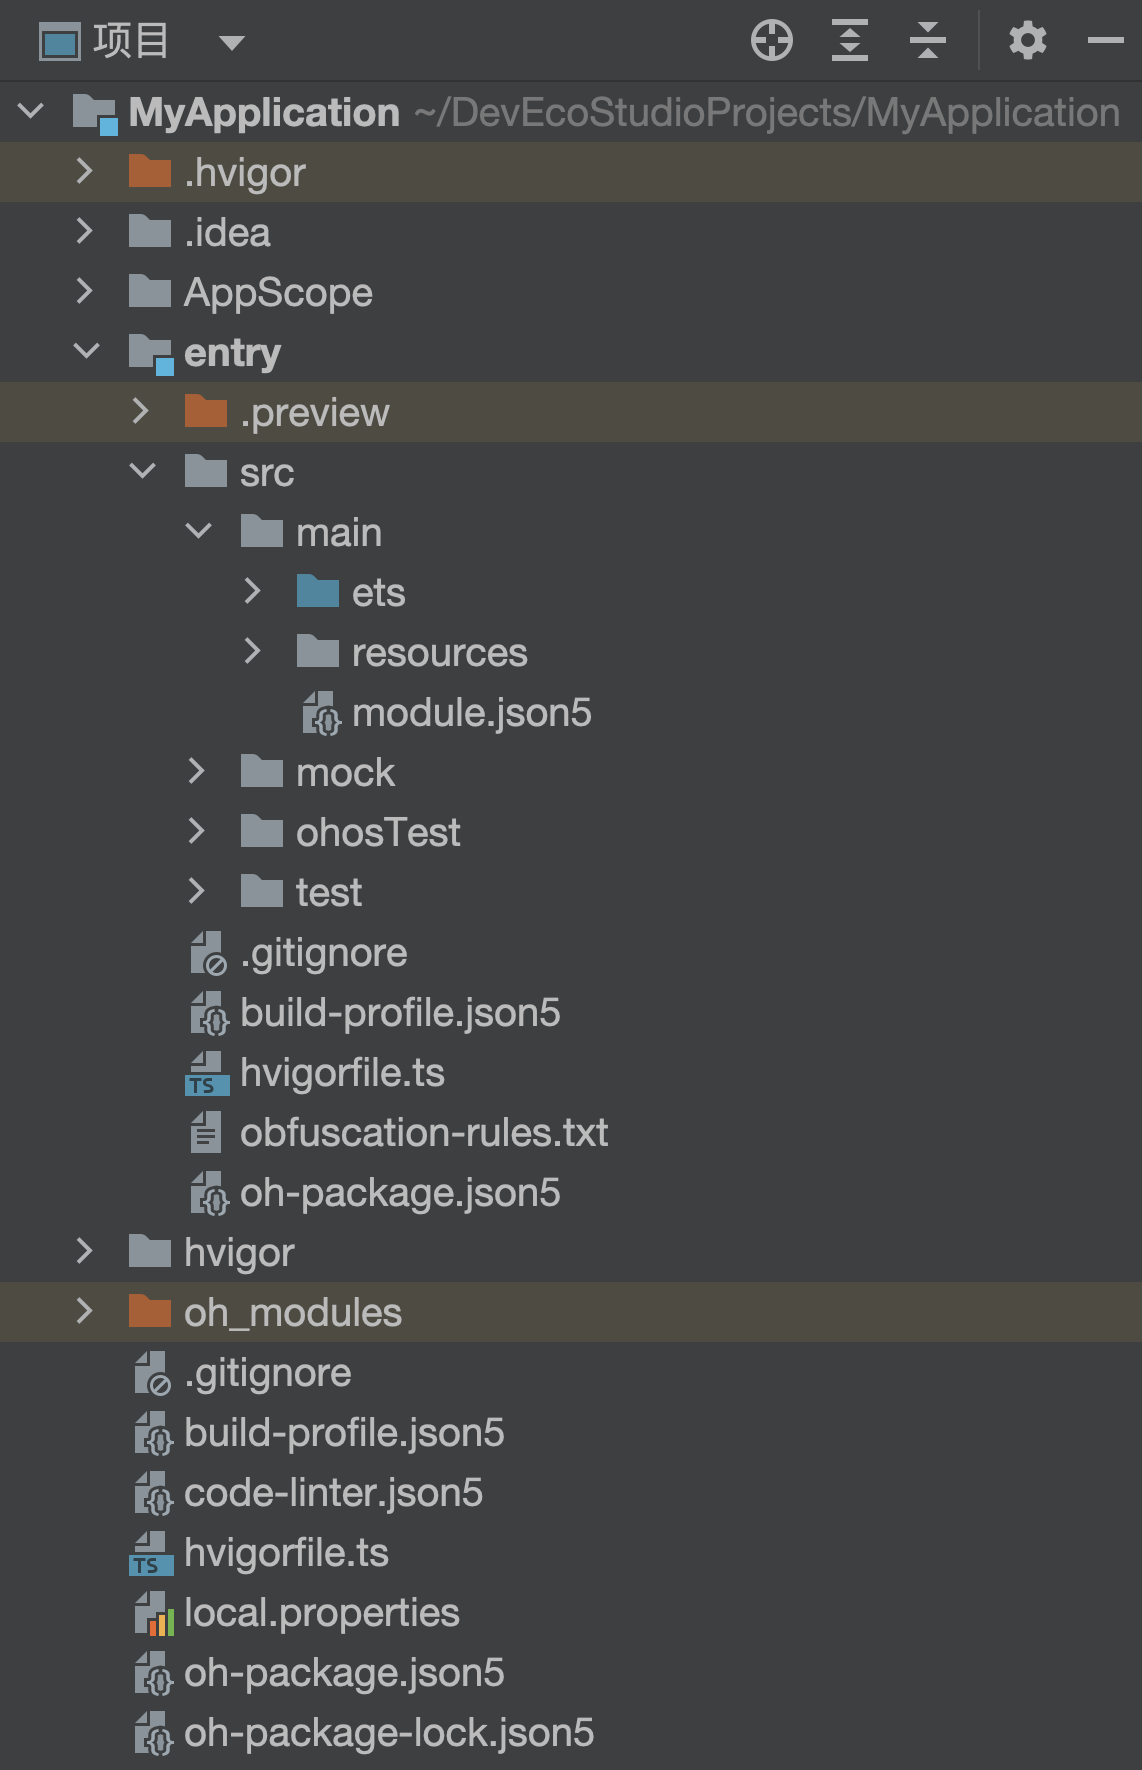This screenshot has height=1770, width=1142.
Task: Select the oh_modules folder name
Action: click(293, 1313)
